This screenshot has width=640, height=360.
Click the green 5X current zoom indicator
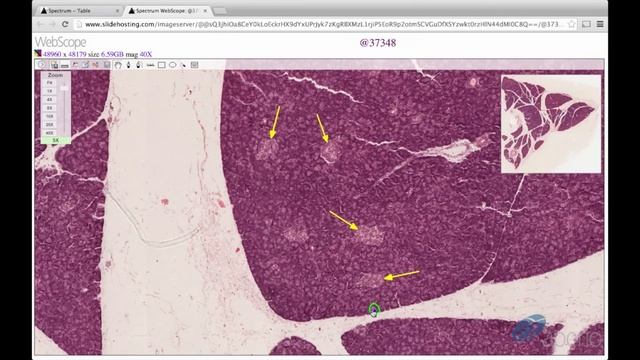point(56,140)
